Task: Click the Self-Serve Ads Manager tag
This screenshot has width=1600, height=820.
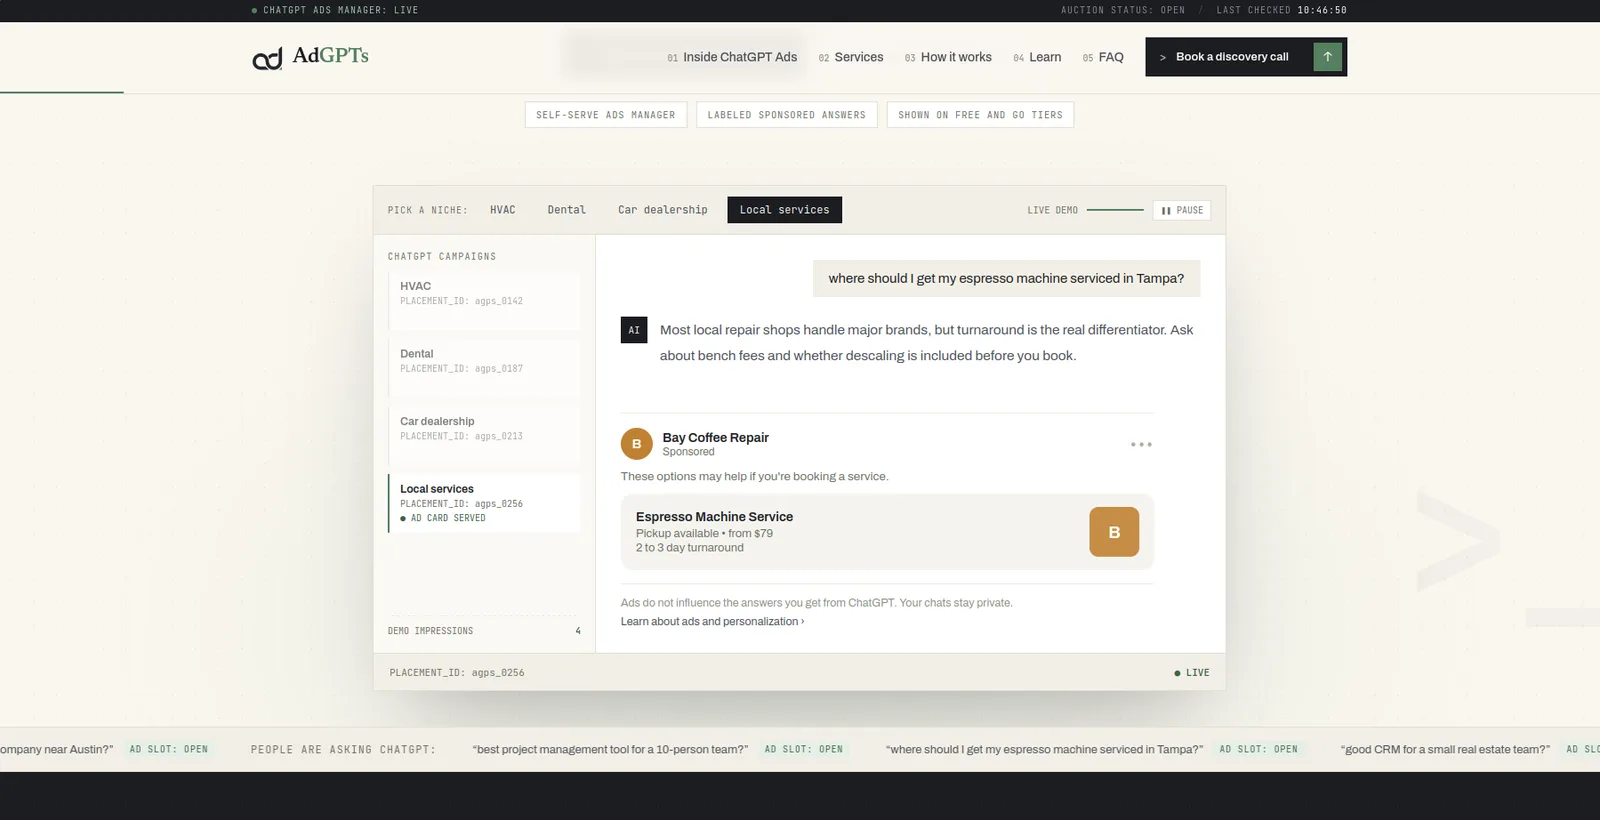Action: pyautogui.click(x=606, y=115)
